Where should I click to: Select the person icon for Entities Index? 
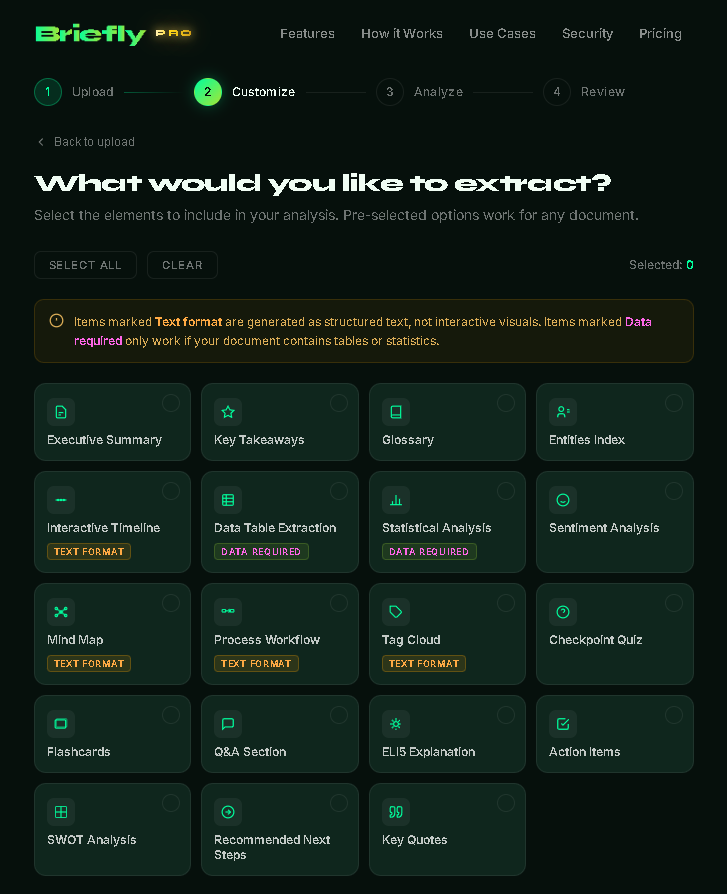tap(563, 412)
